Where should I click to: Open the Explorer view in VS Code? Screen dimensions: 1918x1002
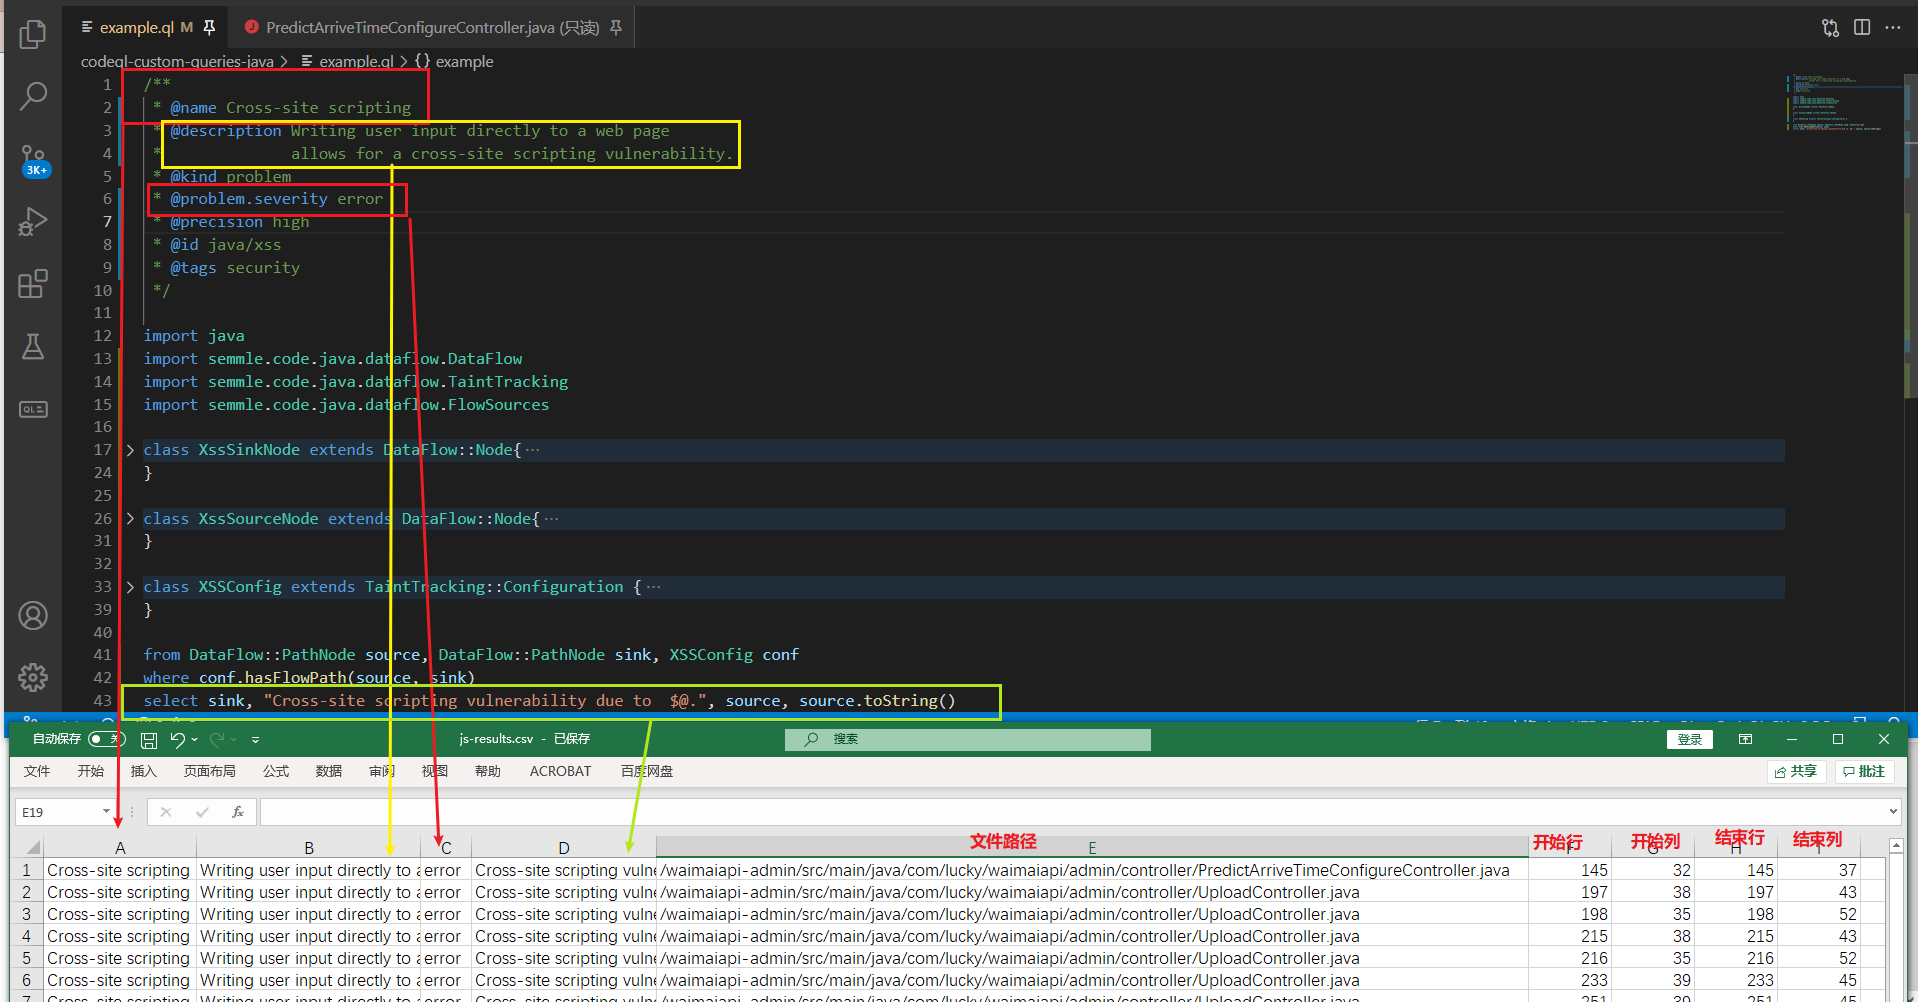pos(33,34)
